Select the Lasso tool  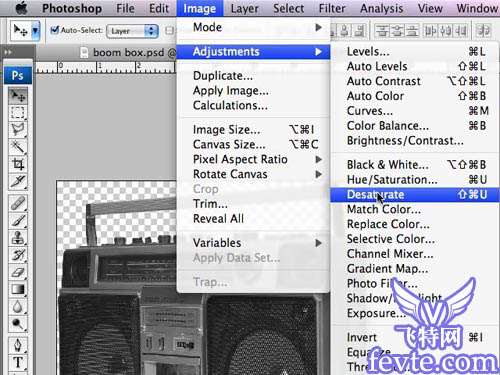(x=18, y=129)
